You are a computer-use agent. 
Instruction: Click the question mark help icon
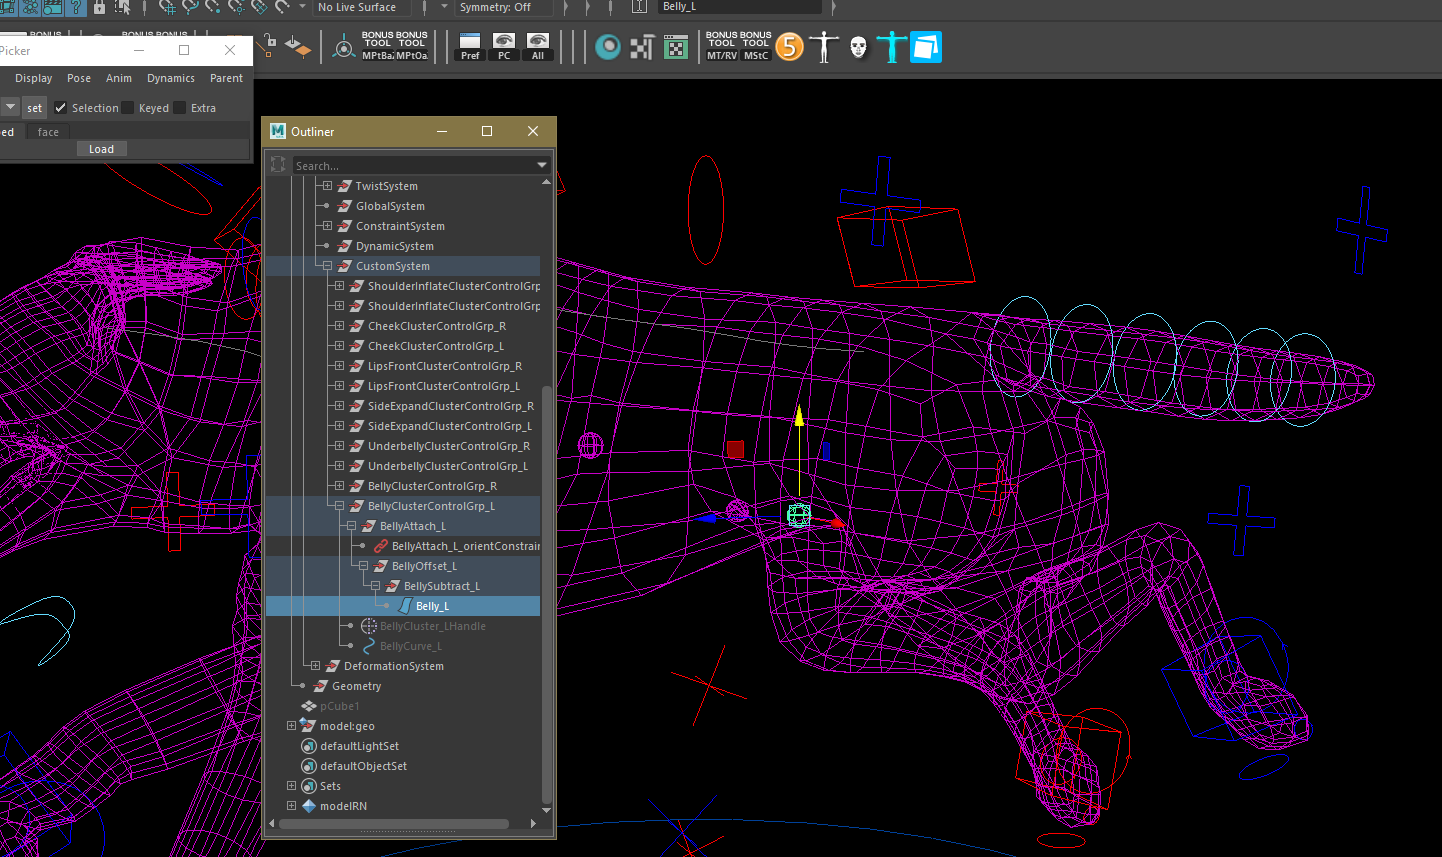tap(76, 7)
